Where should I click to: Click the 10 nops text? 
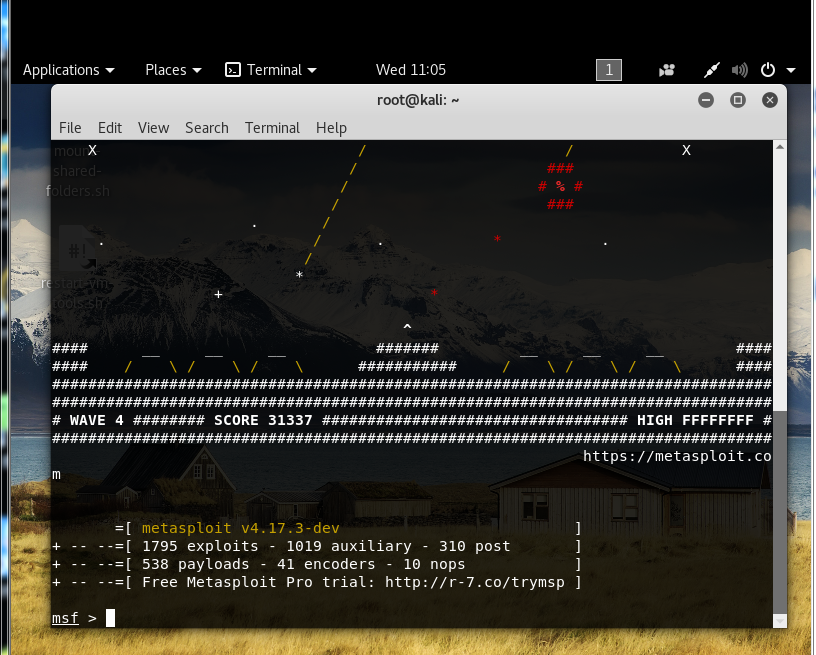click(x=434, y=564)
